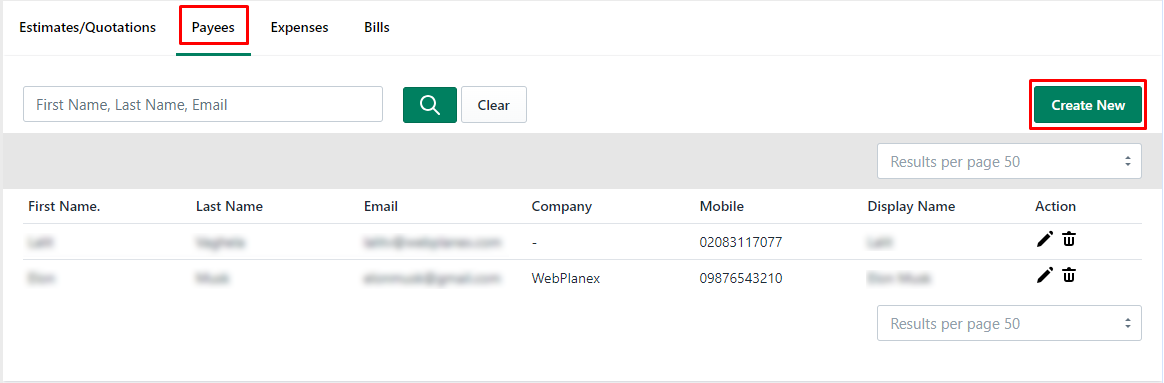Image resolution: width=1164 pixels, height=383 pixels.
Task: Select the Payees tab
Action: (213, 28)
